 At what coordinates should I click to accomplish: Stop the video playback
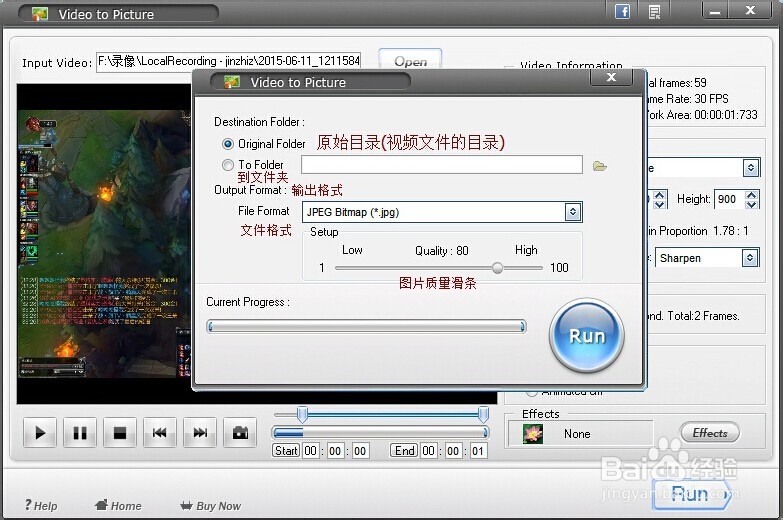coord(120,433)
